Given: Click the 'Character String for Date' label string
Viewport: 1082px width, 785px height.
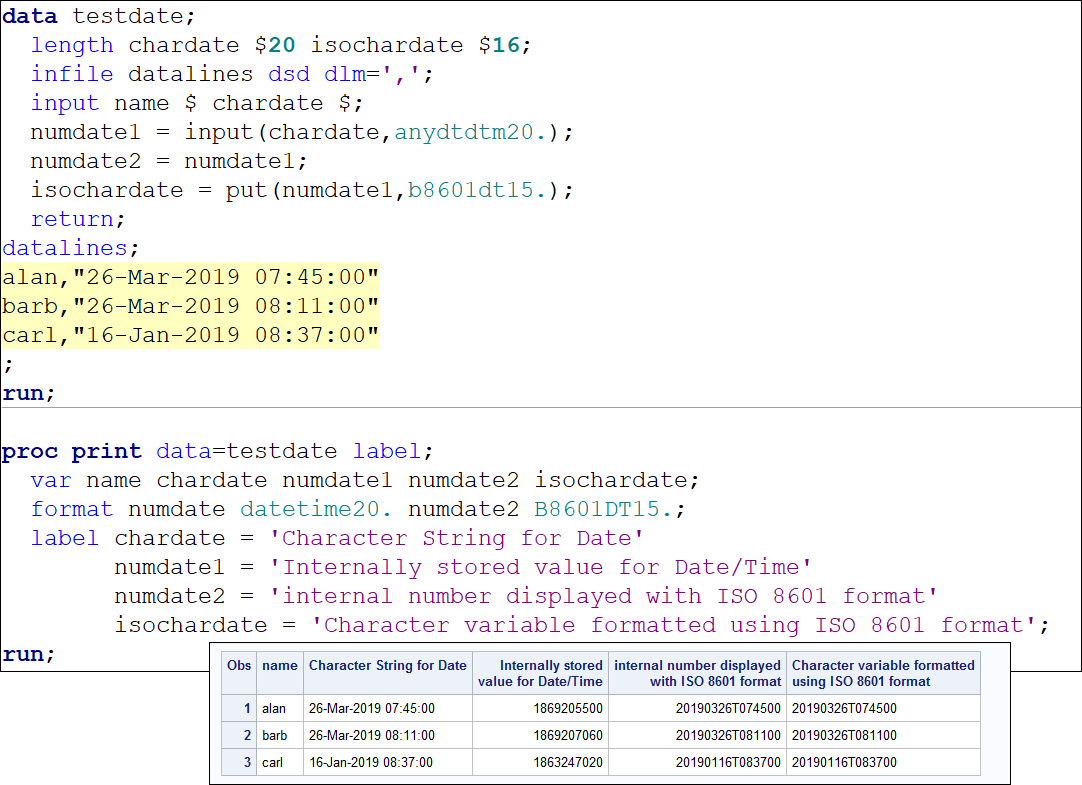Looking at the screenshot, I should [x=456, y=537].
